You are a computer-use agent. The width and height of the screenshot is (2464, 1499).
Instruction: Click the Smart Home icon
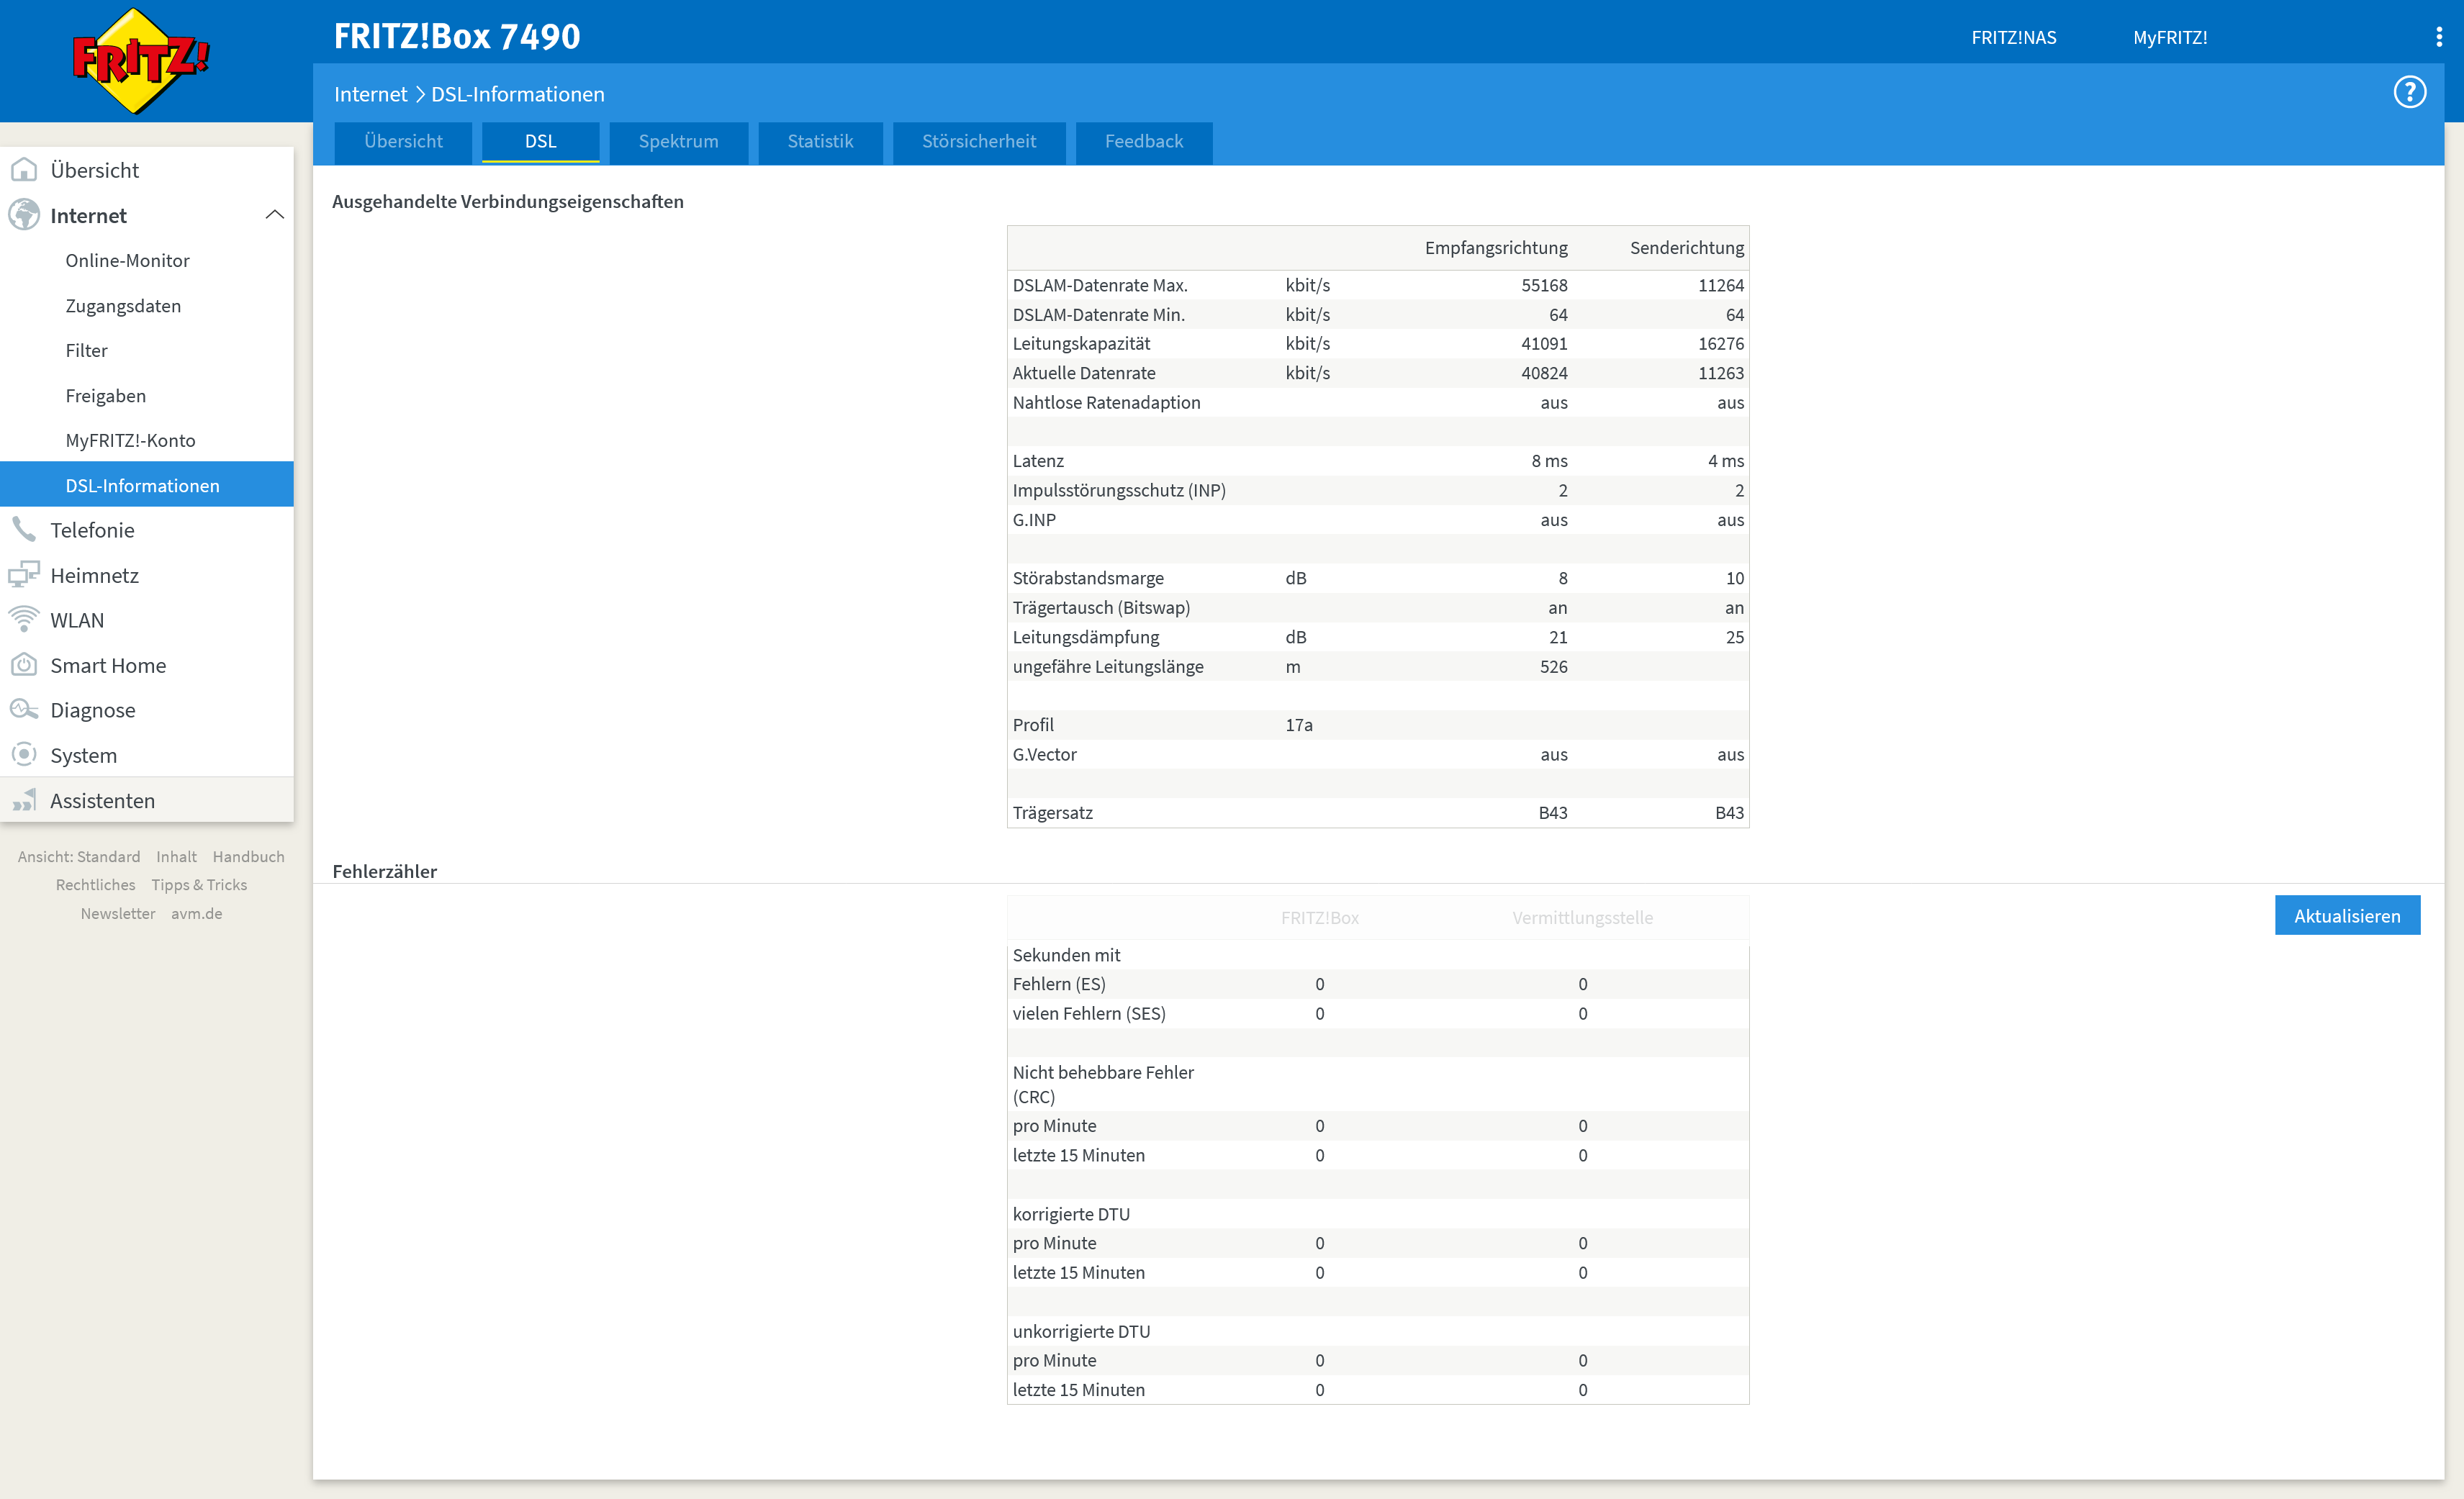[24, 664]
